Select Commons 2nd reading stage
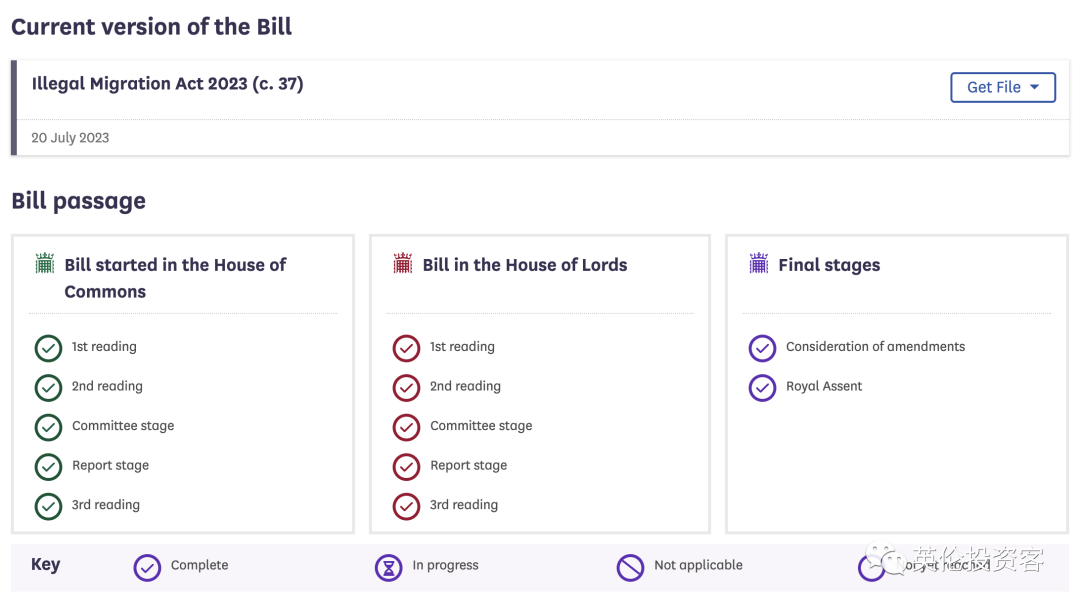Image resolution: width=1080 pixels, height=607 pixels. click(107, 387)
